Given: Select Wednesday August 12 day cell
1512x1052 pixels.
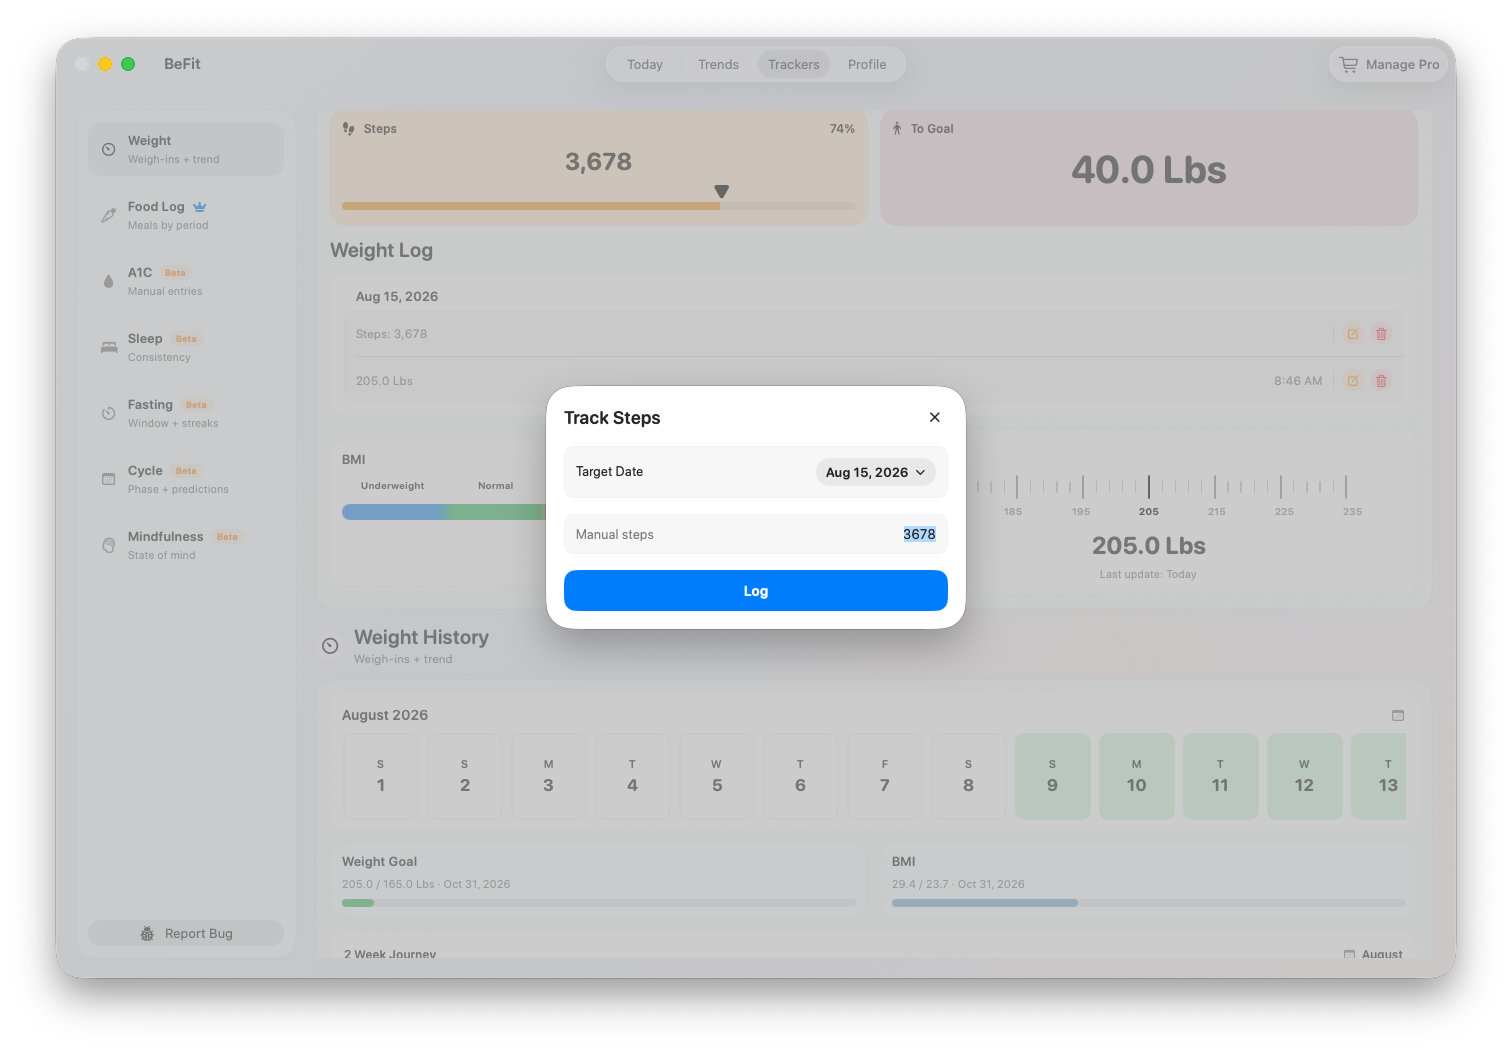Looking at the screenshot, I should (x=1305, y=776).
